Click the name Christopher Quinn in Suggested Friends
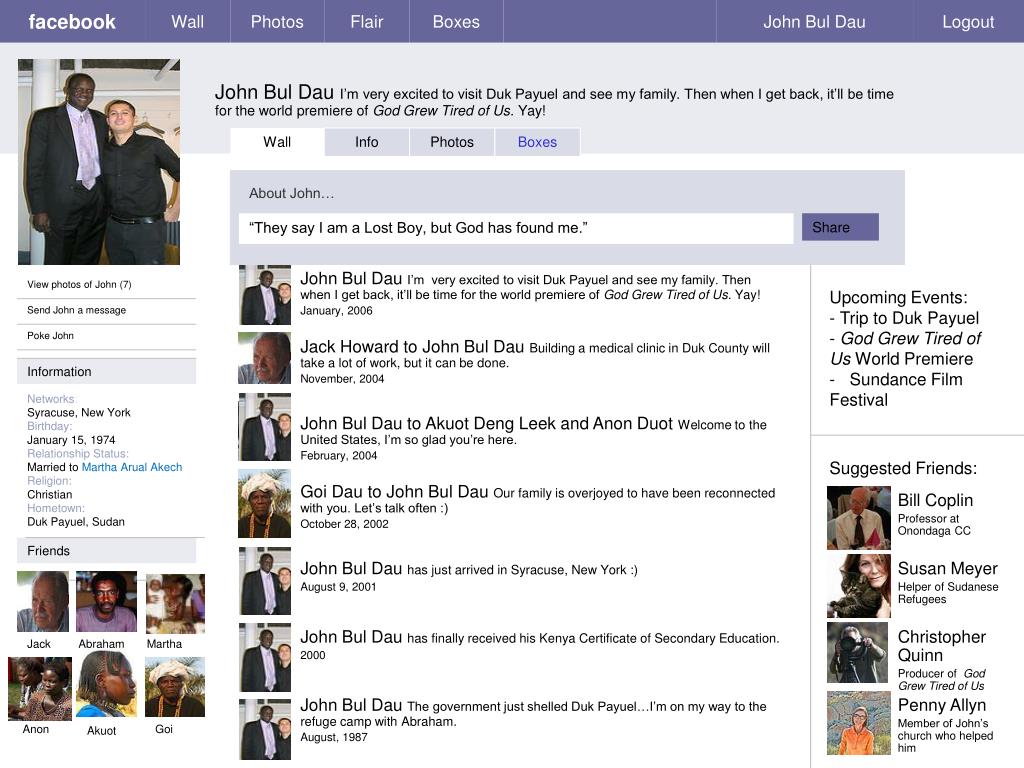This screenshot has width=1024, height=768. 942,646
